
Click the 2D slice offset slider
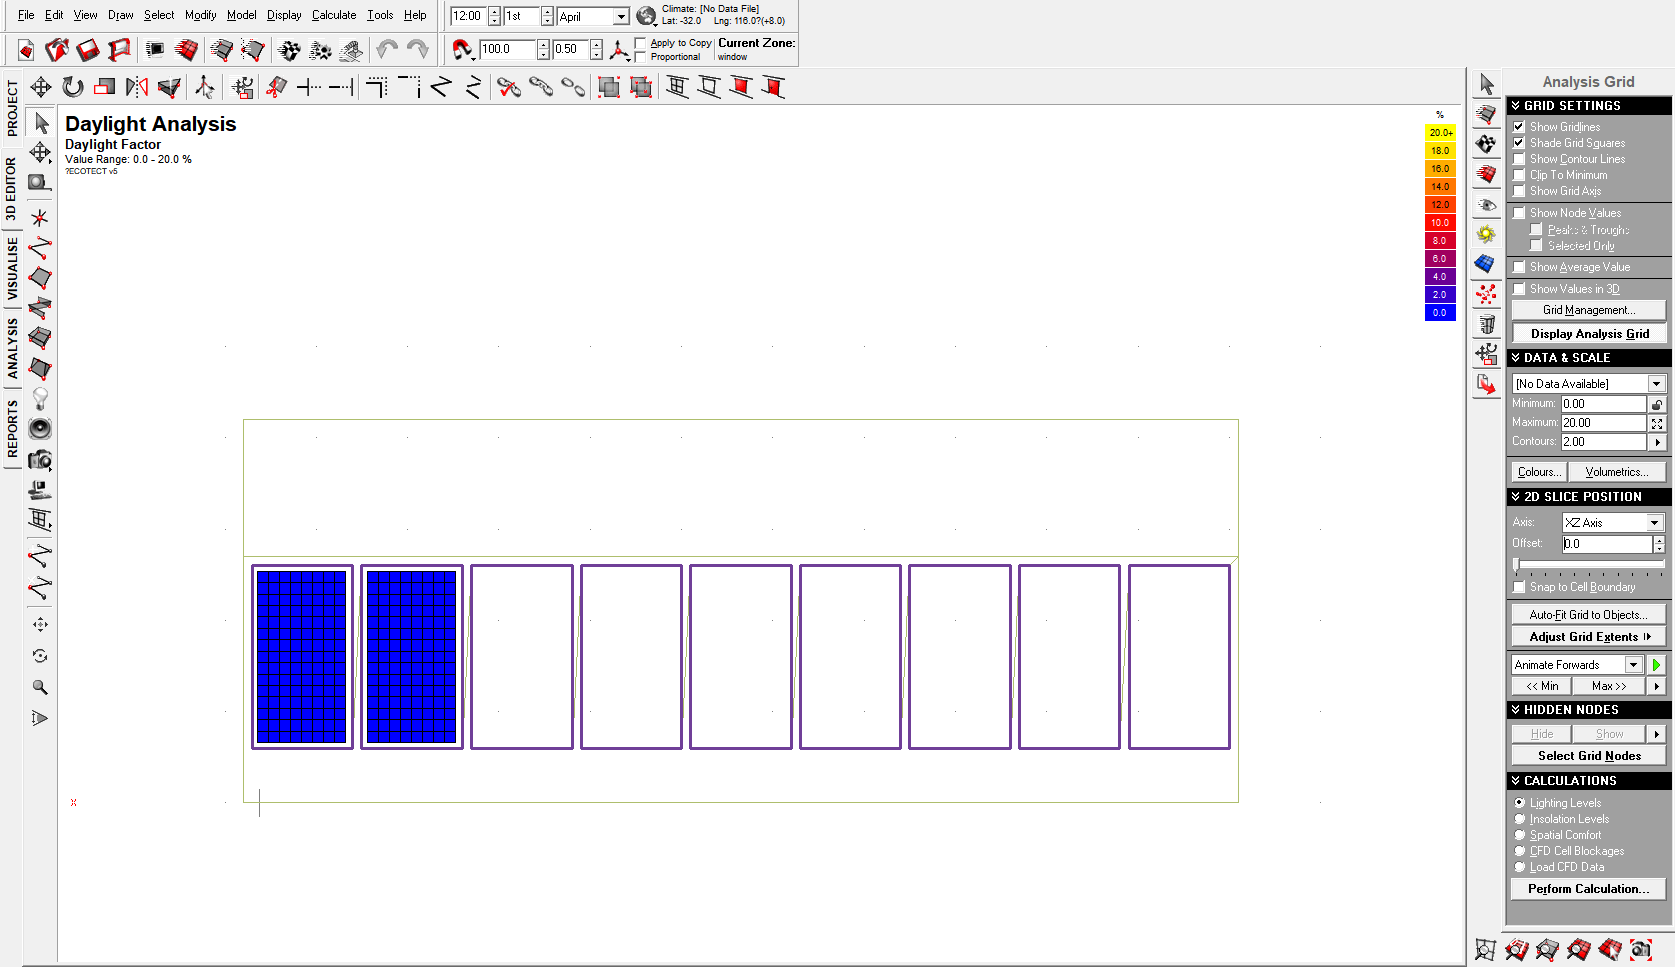click(1588, 565)
